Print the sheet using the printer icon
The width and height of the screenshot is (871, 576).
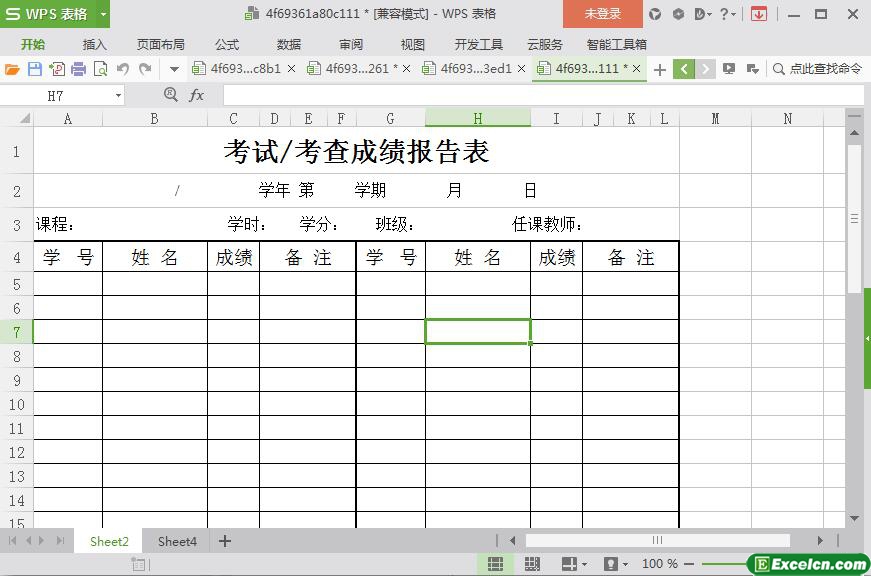(x=79, y=69)
